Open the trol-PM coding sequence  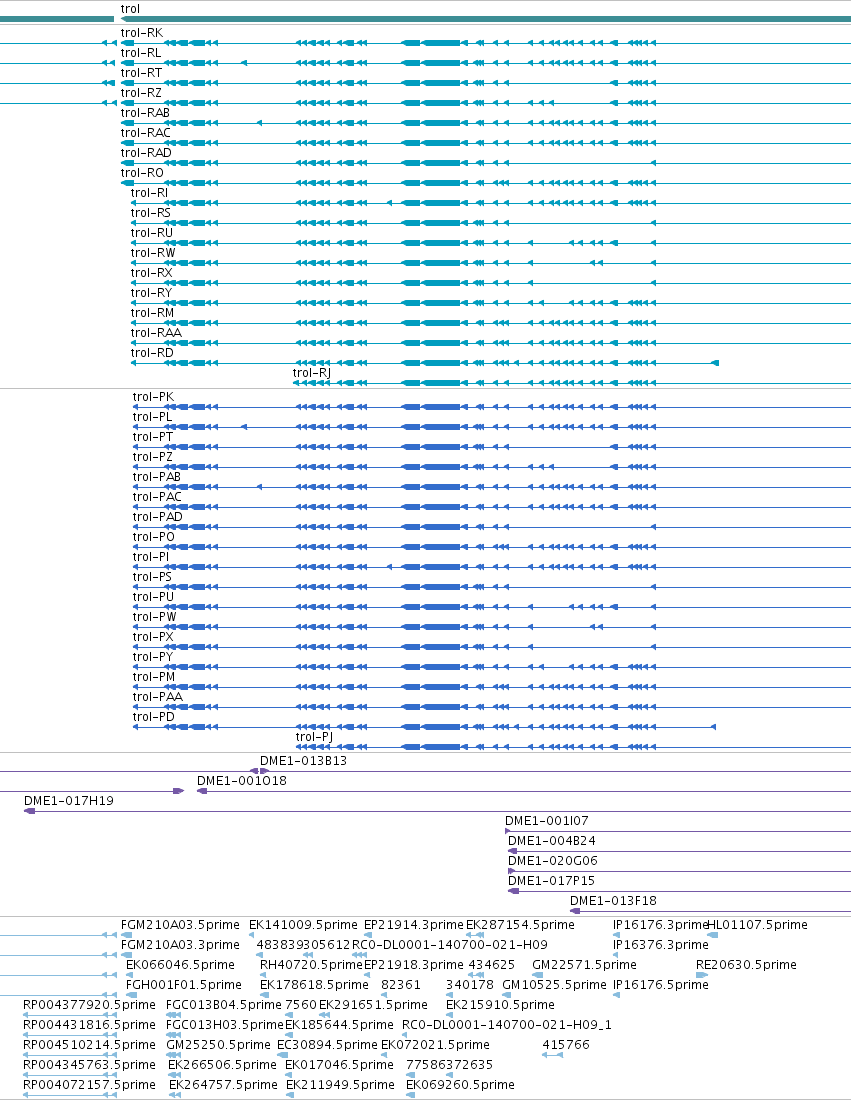pyautogui.click(x=154, y=676)
